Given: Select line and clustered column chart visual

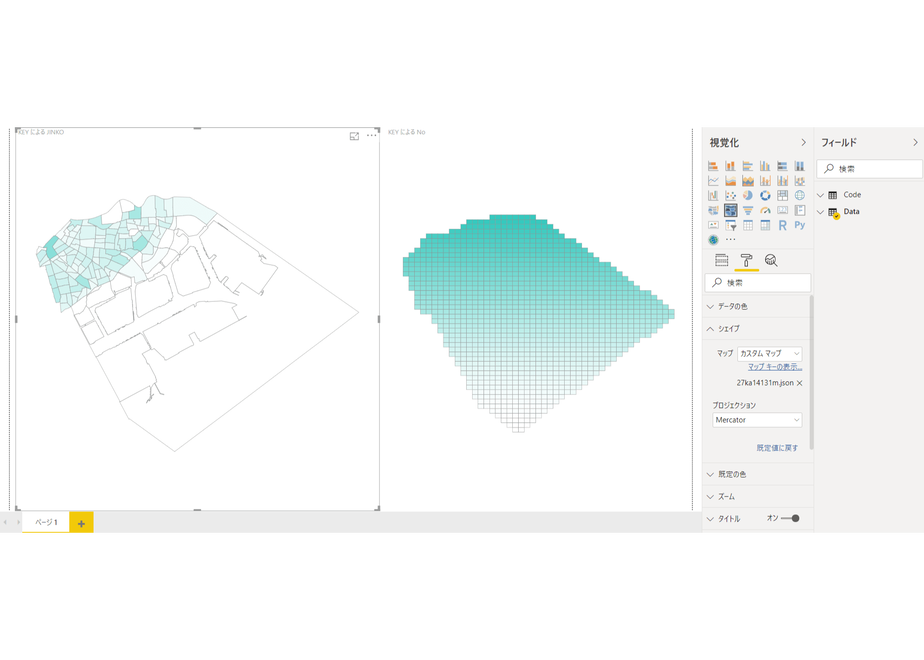Looking at the screenshot, I should (x=783, y=180).
